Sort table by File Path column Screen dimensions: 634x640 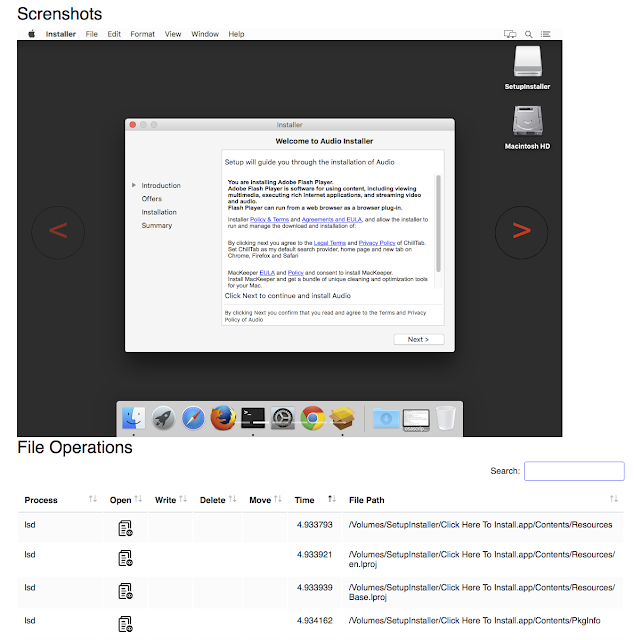coord(483,500)
